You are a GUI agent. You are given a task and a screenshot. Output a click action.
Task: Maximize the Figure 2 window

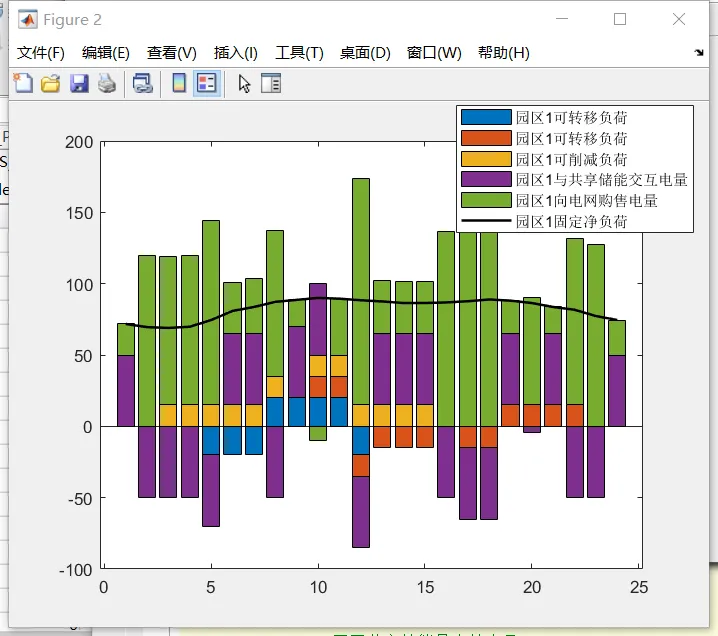coord(620,19)
